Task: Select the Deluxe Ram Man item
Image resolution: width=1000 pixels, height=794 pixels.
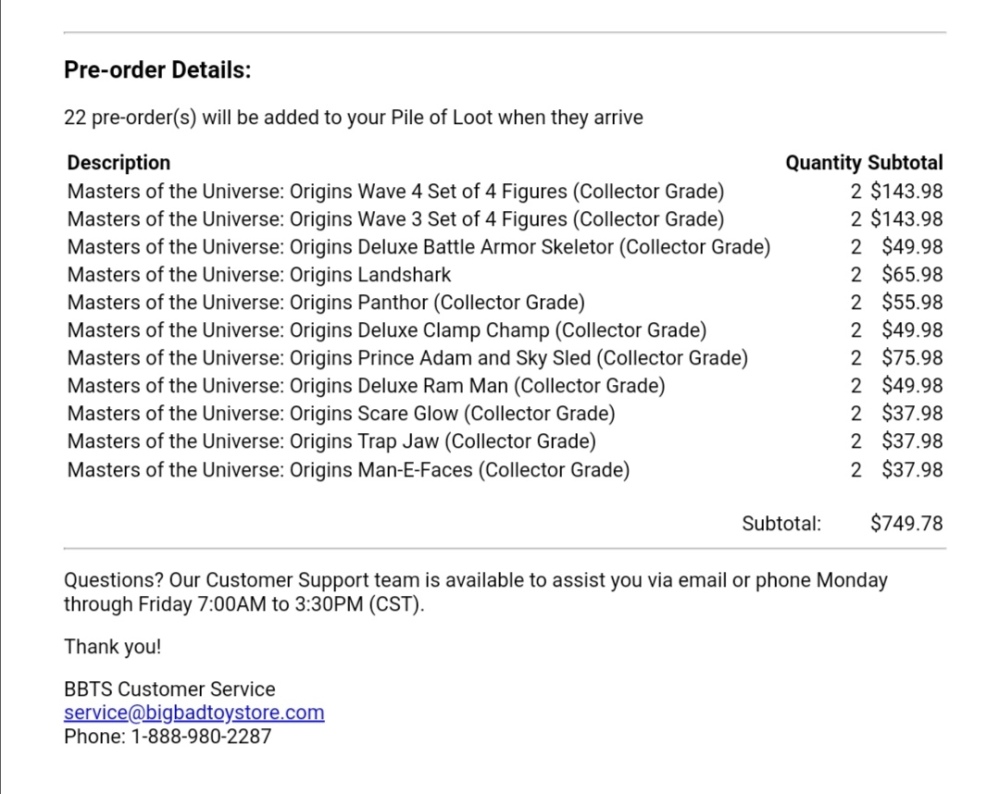Action: [x=366, y=386]
